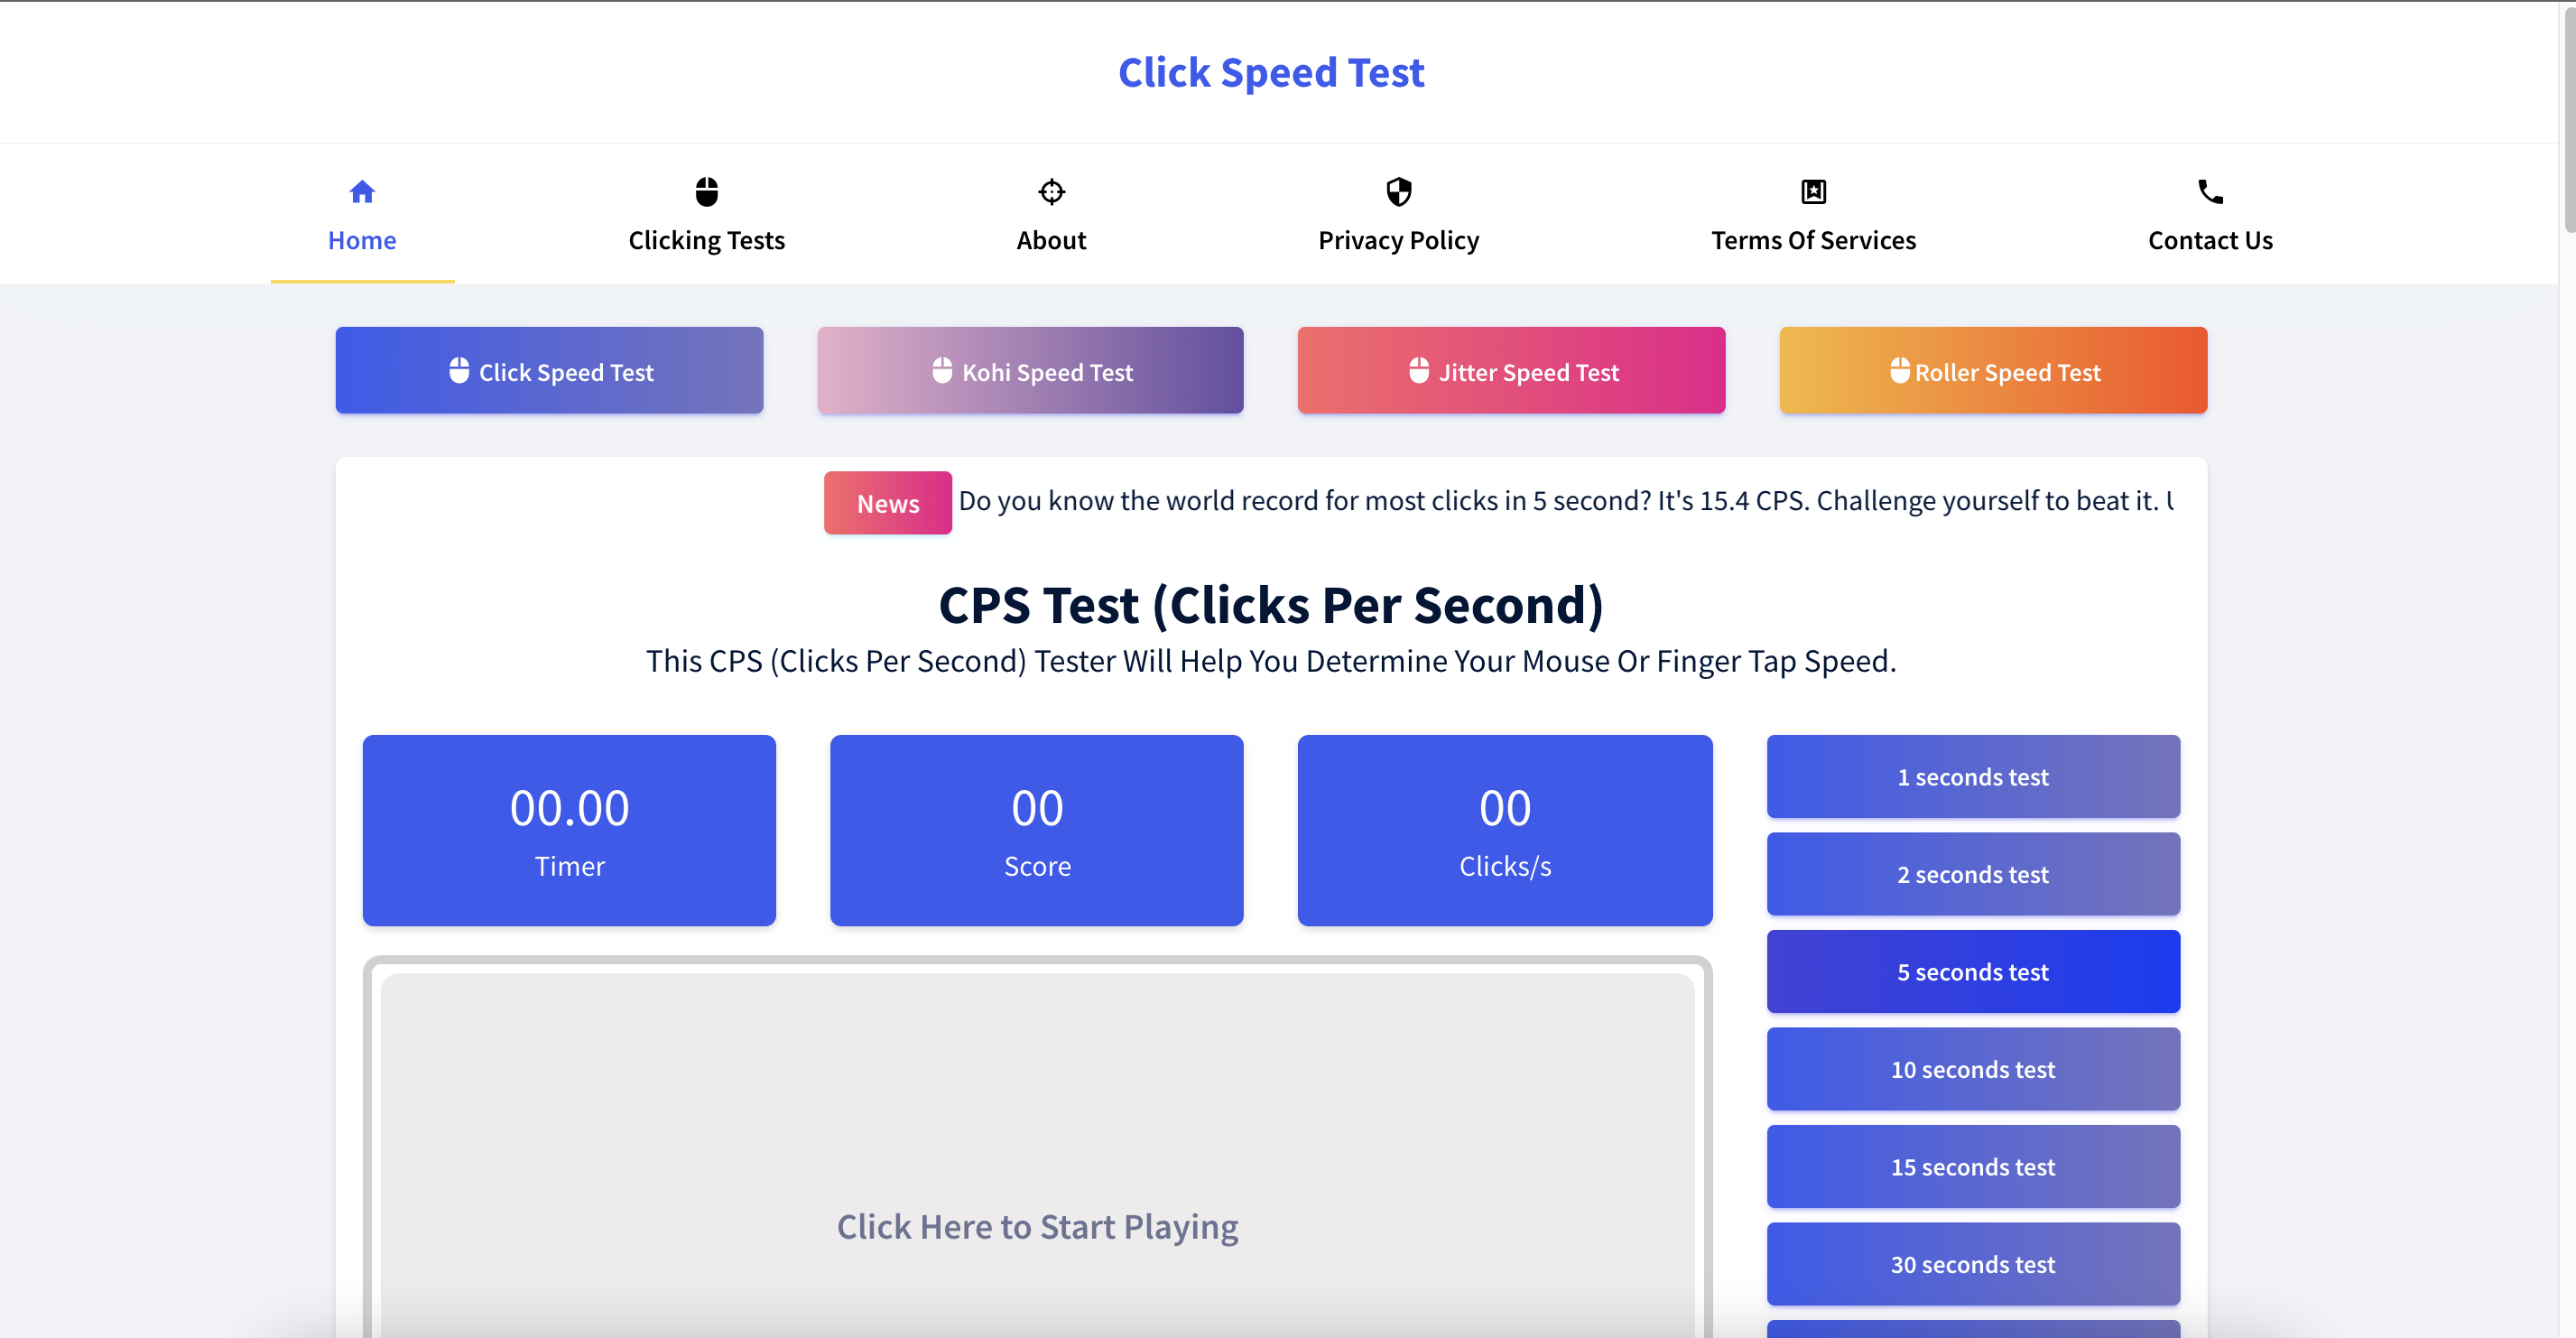Click the CPS test playing area to start
The width and height of the screenshot is (2576, 1338).
[1036, 1225]
